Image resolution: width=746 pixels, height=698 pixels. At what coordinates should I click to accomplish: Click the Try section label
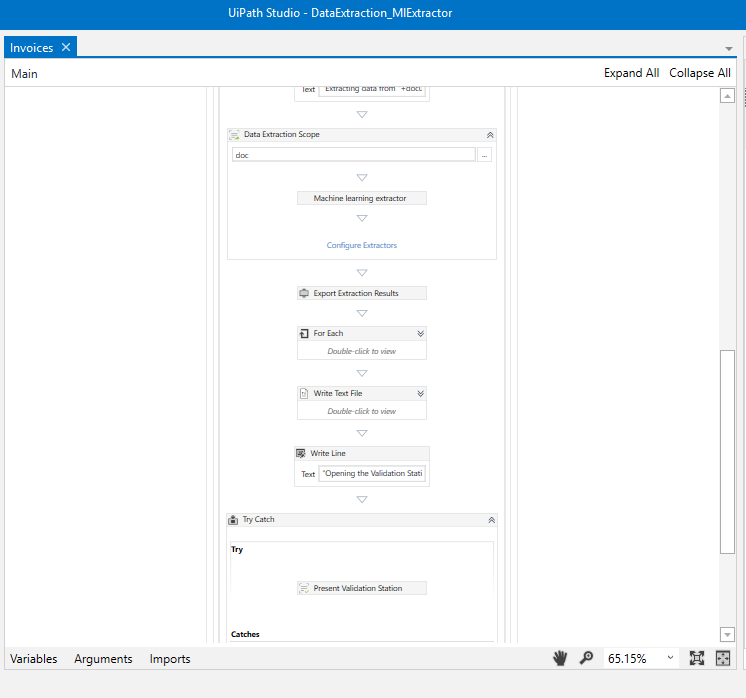(237, 549)
